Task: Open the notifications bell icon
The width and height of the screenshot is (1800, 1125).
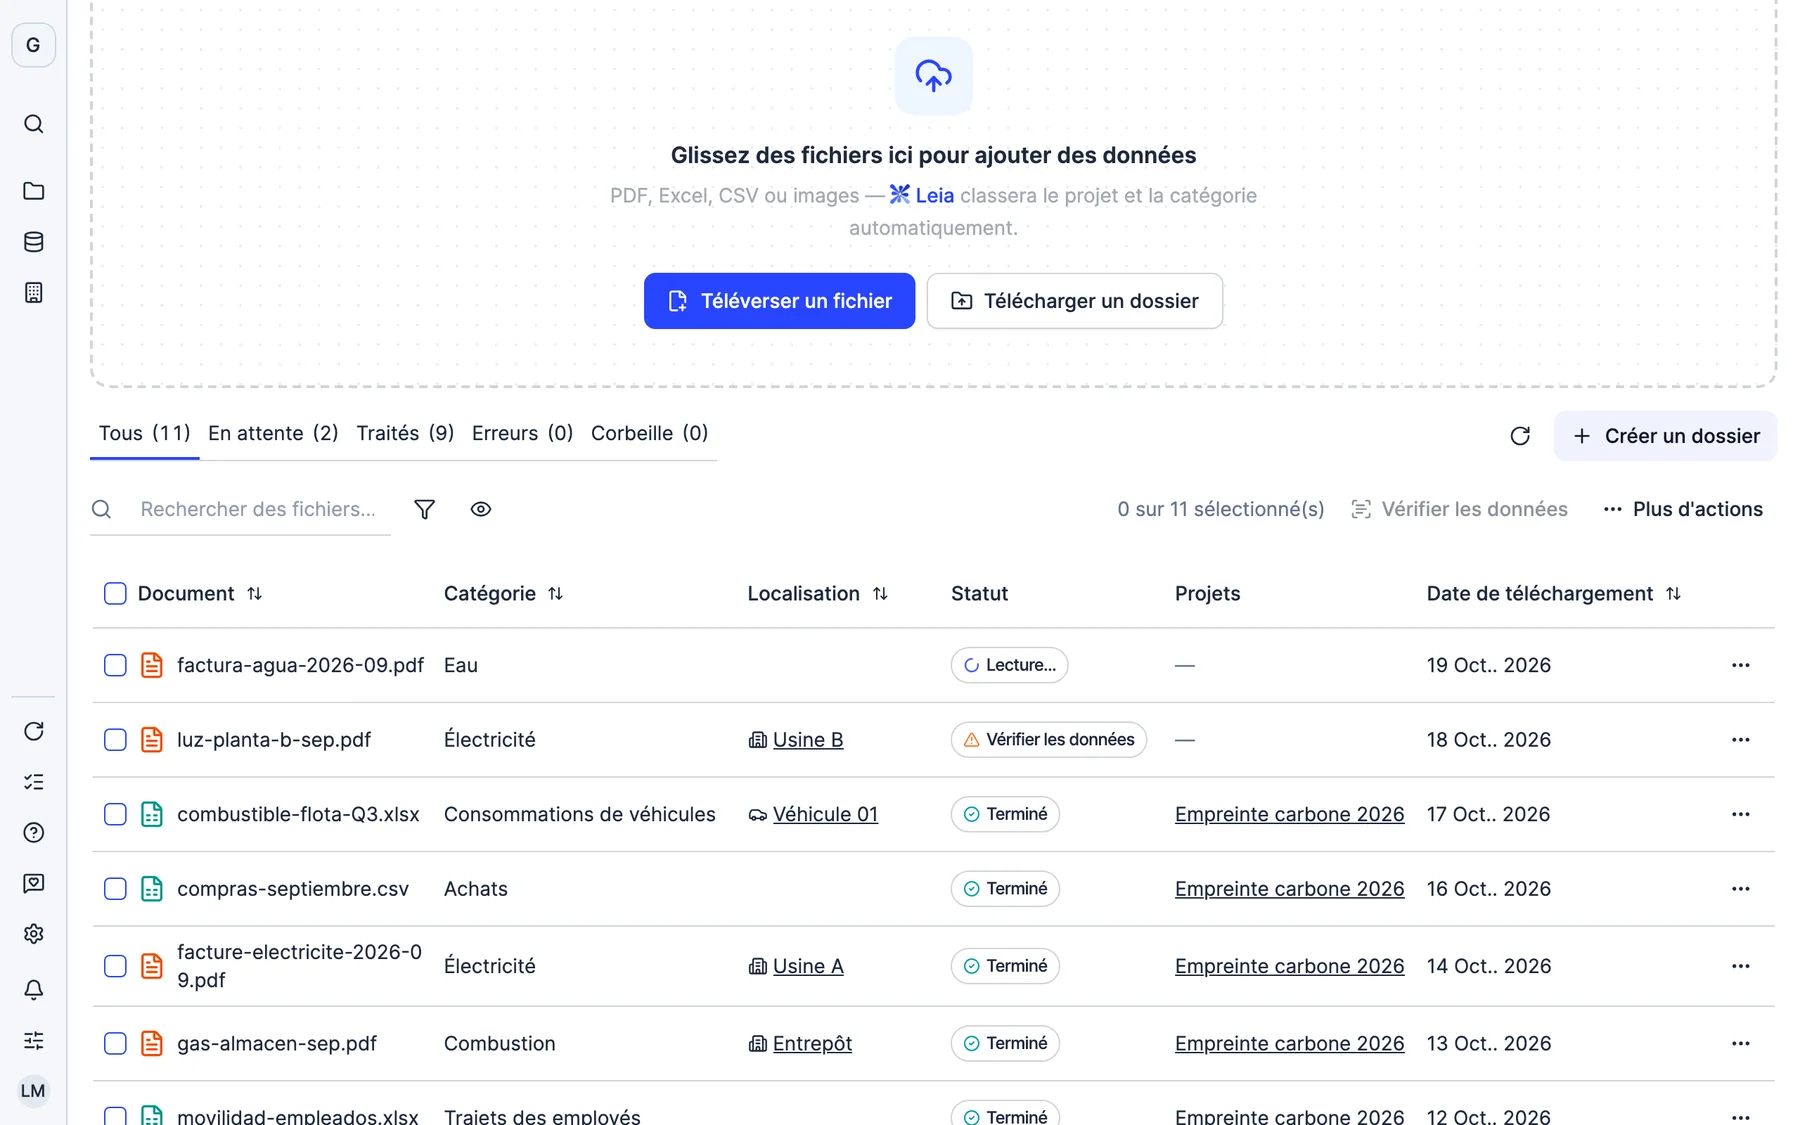Action: click(x=33, y=990)
